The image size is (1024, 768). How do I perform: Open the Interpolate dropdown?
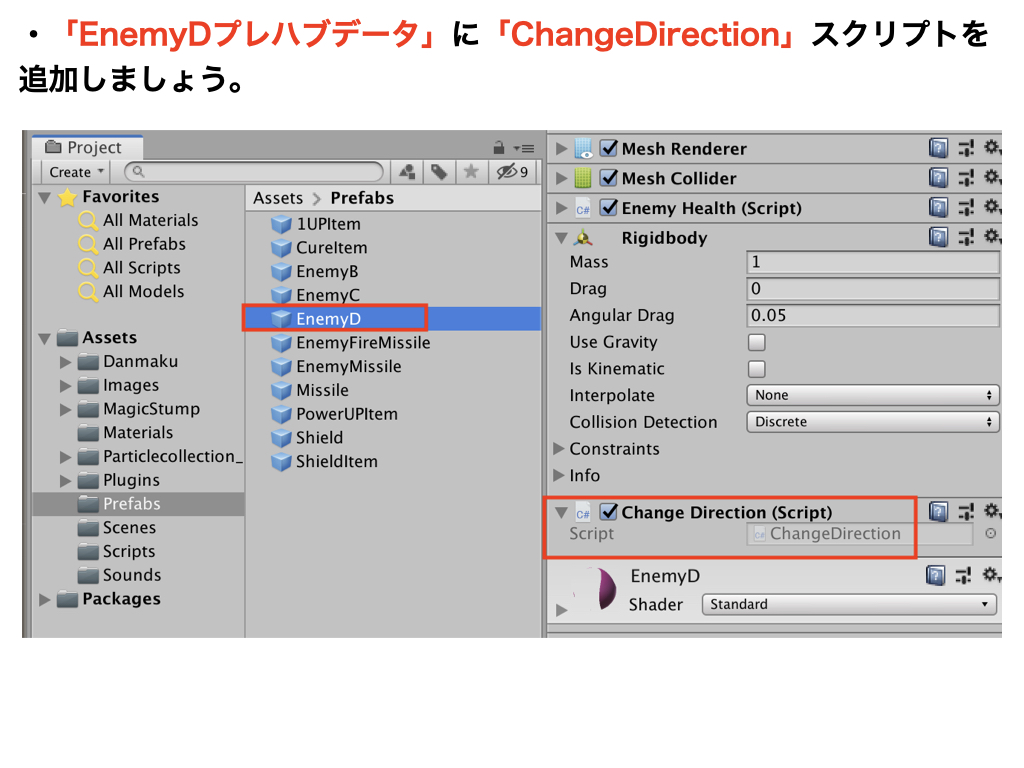click(x=872, y=395)
